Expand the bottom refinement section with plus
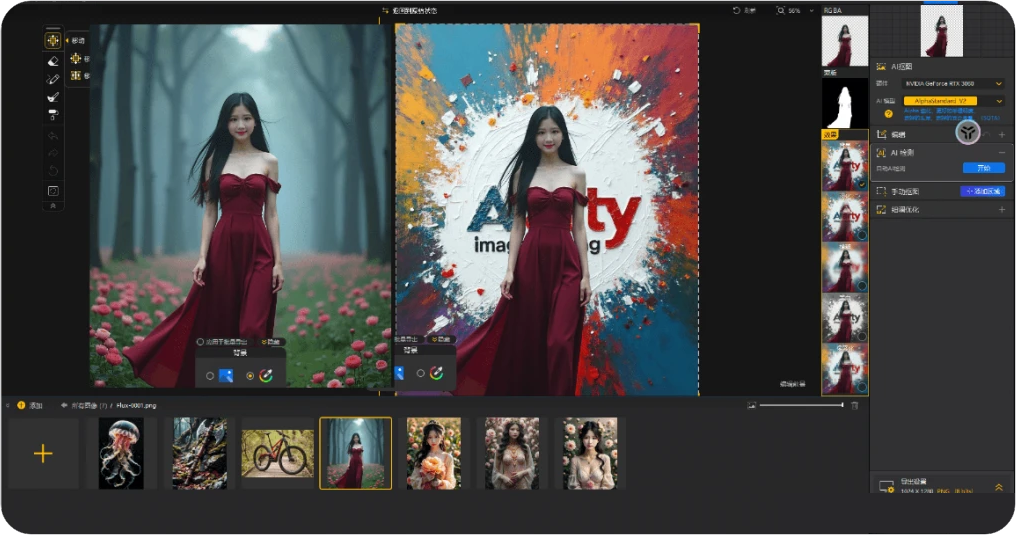 tap(1001, 210)
